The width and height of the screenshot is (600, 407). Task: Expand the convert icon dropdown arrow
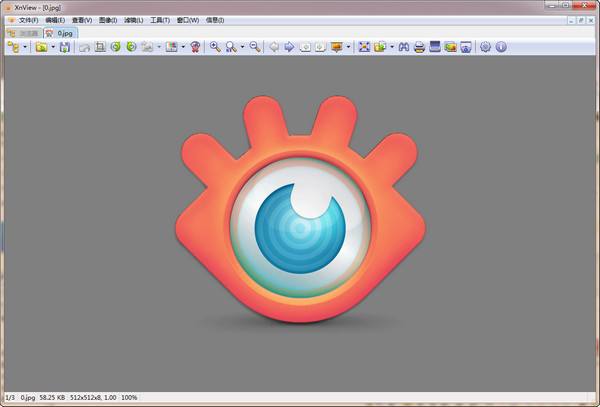[x=392, y=47]
